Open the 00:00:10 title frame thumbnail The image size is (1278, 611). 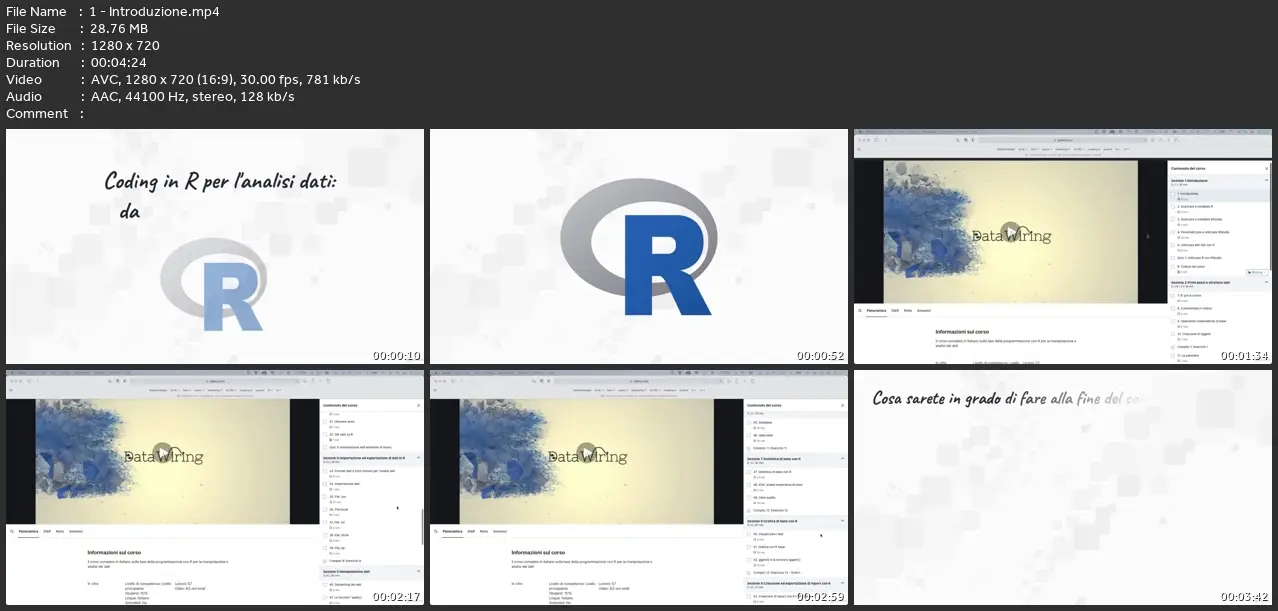click(x=215, y=246)
